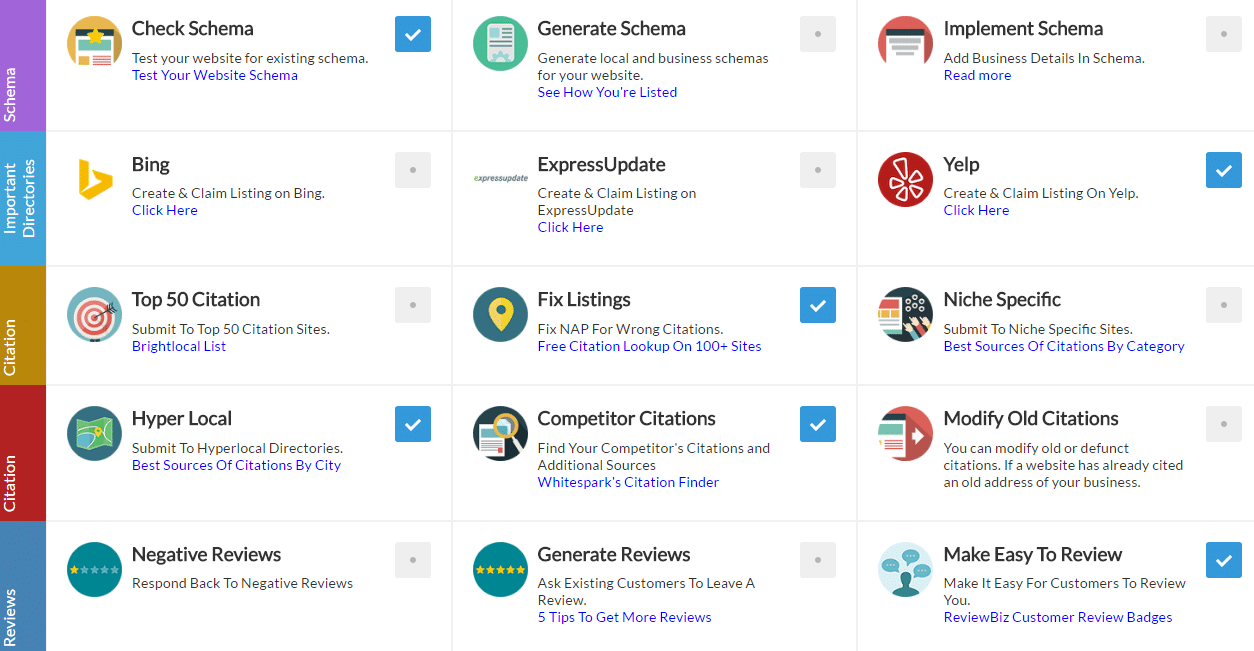Open the Brightlocal List link
Viewport: 1254px width, 651px height.
pyautogui.click(x=179, y=346)
